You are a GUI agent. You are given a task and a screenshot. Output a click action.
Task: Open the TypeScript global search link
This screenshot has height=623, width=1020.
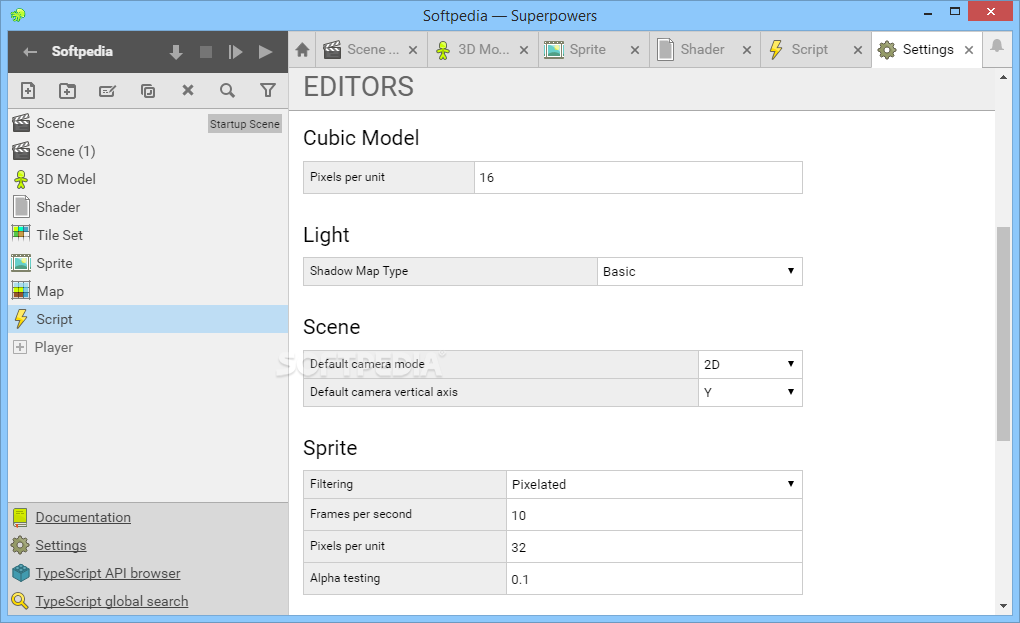(x=112, y=602)
